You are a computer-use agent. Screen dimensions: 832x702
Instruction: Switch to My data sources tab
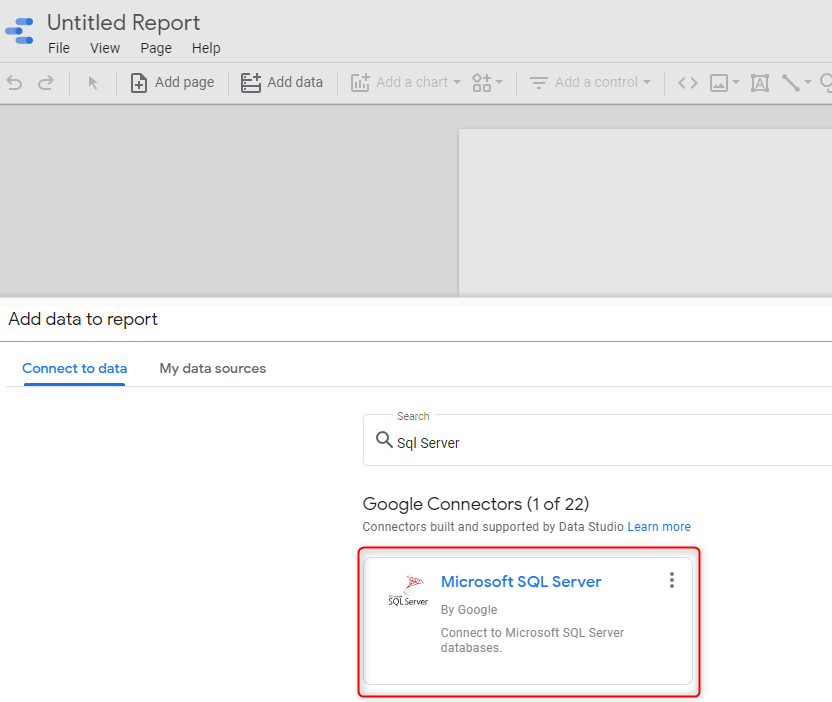pos(213,368)
